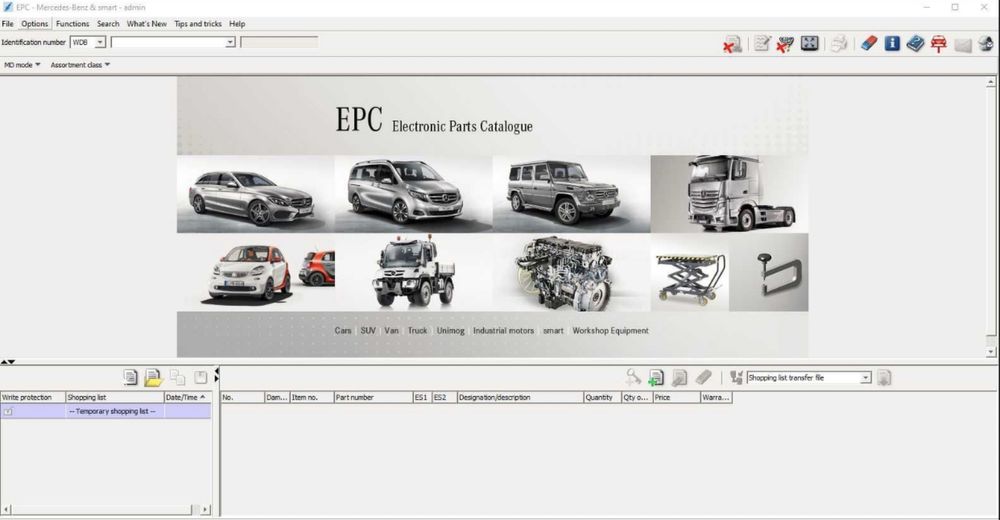1000x520 pixels.
Task: Open the blue information icon
Action: point(892,43)
